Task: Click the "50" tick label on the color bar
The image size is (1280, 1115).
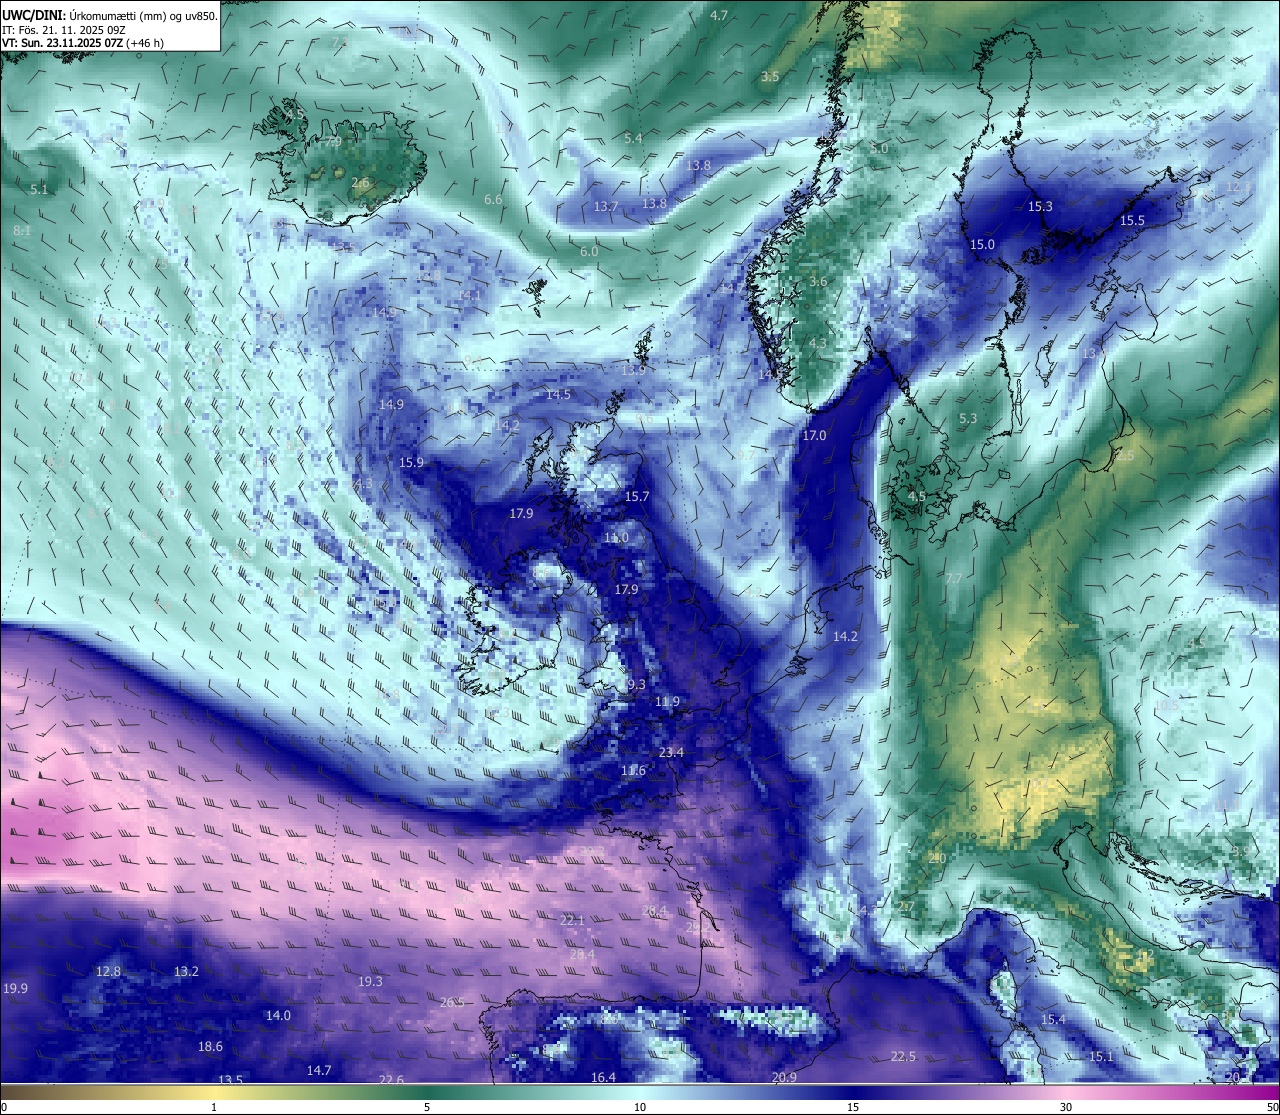Action: (1271, 1106)
